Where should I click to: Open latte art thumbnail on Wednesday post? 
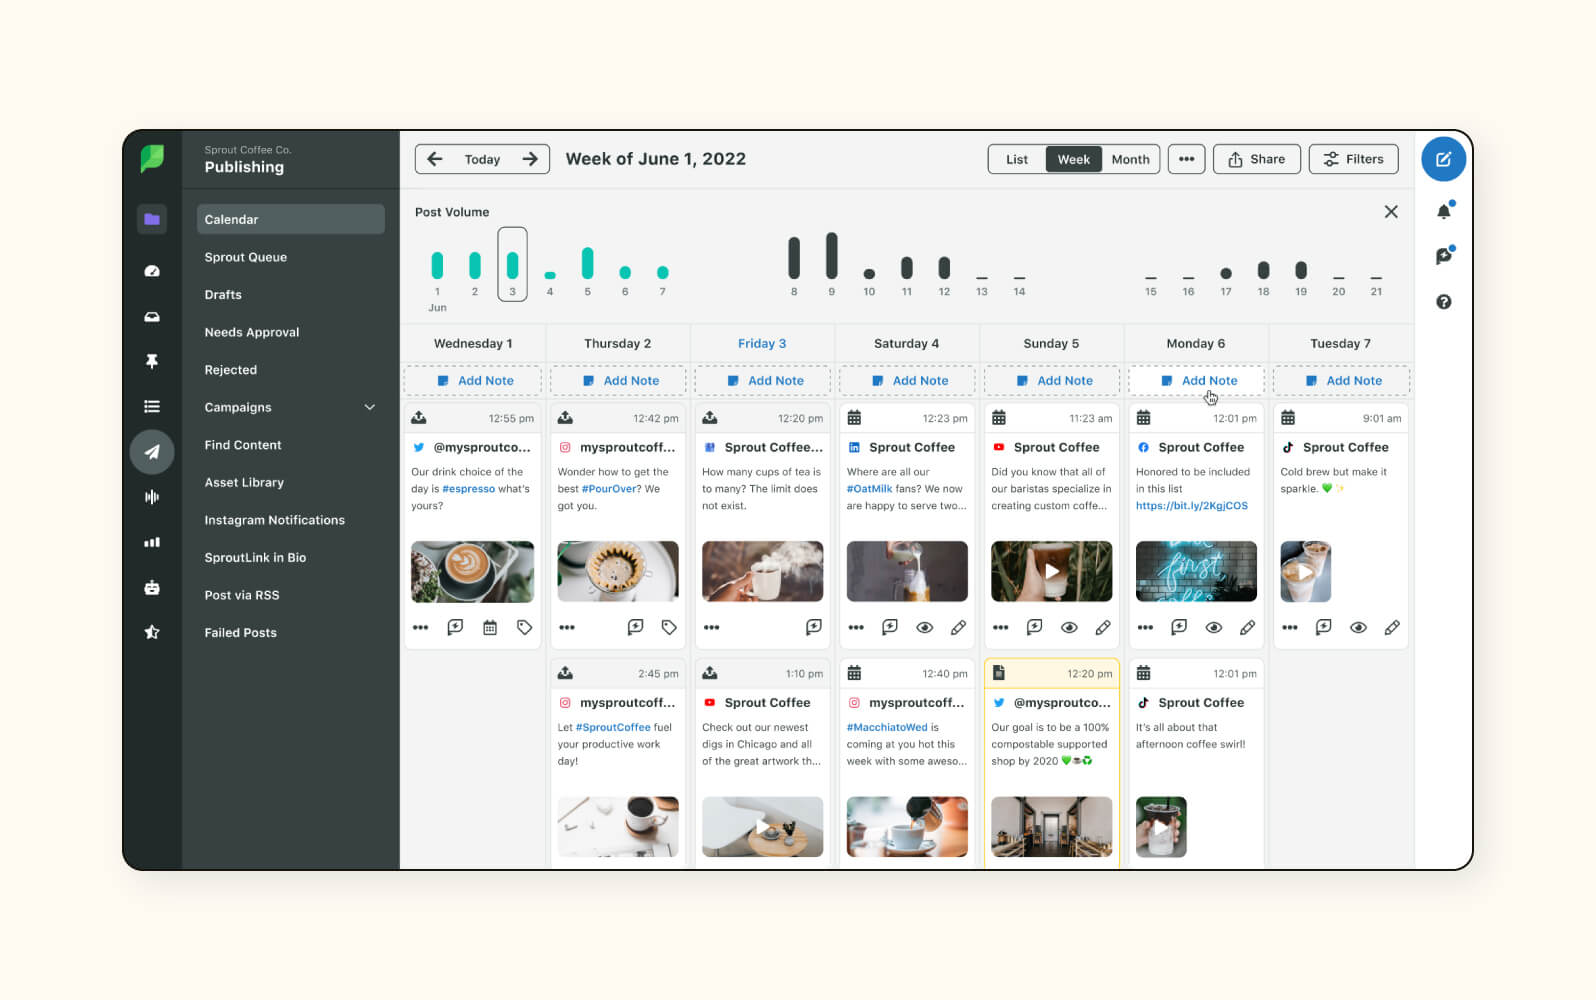tap(472, 572)
